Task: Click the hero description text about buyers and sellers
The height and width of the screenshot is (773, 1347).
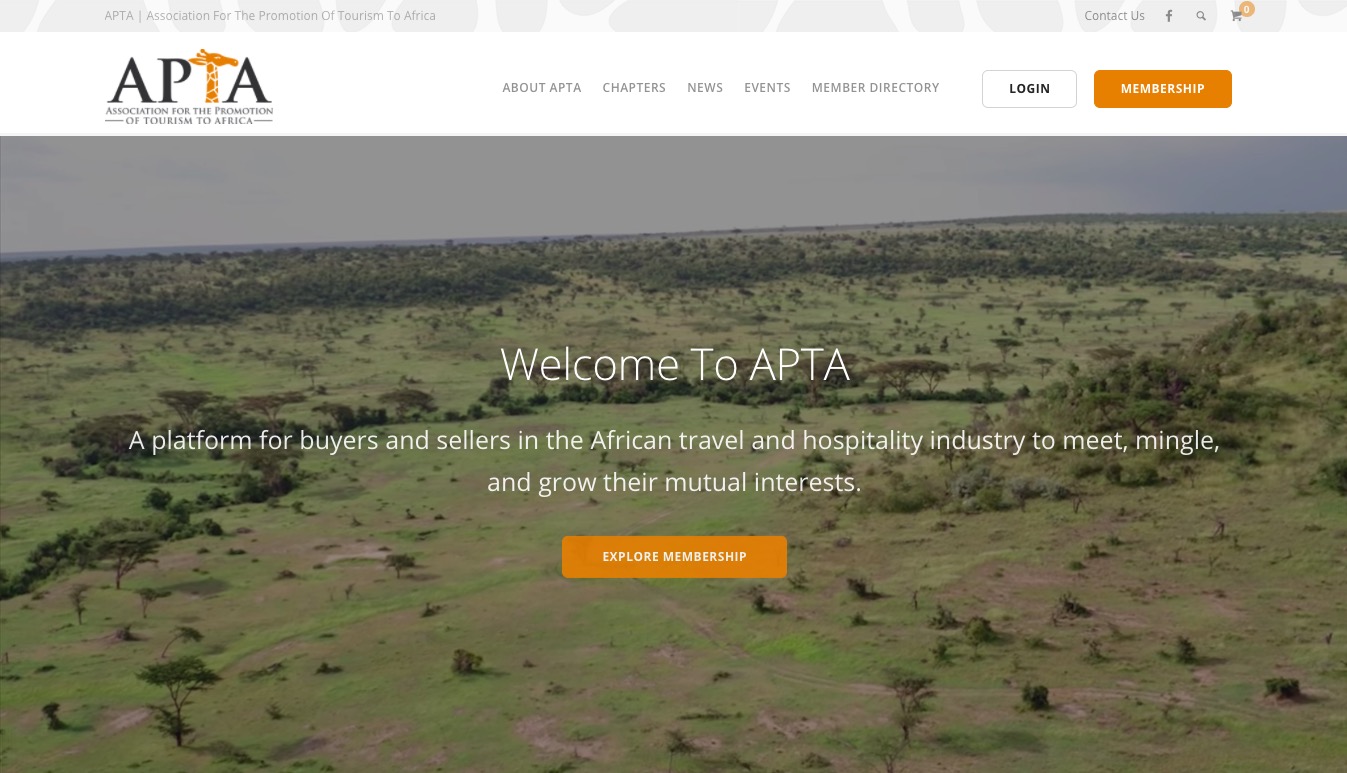Action: point(674,461)
